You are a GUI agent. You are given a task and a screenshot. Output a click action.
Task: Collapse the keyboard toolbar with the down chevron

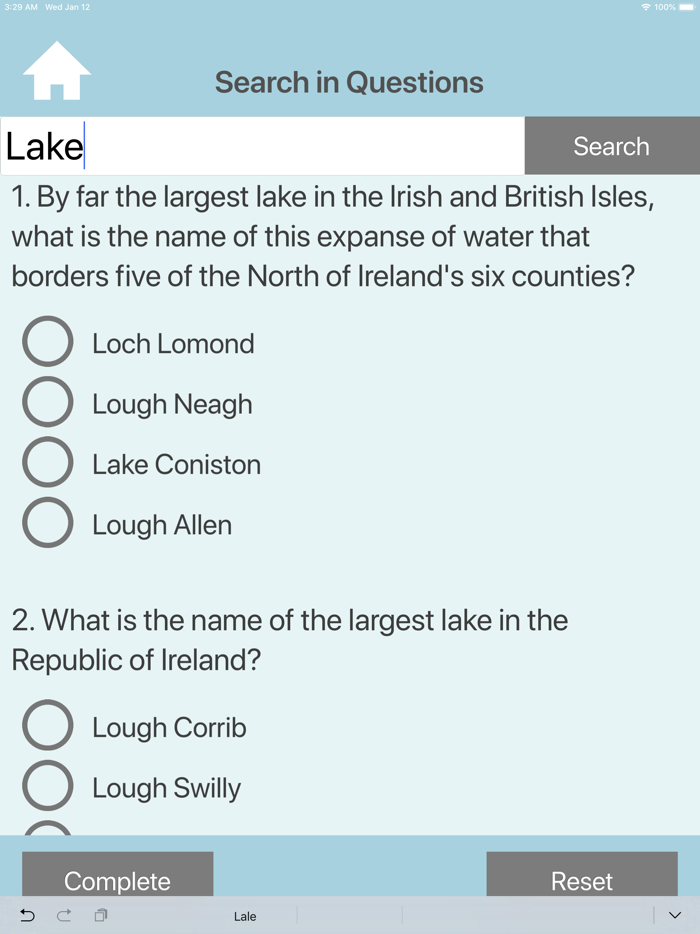[x=672, y=915]
